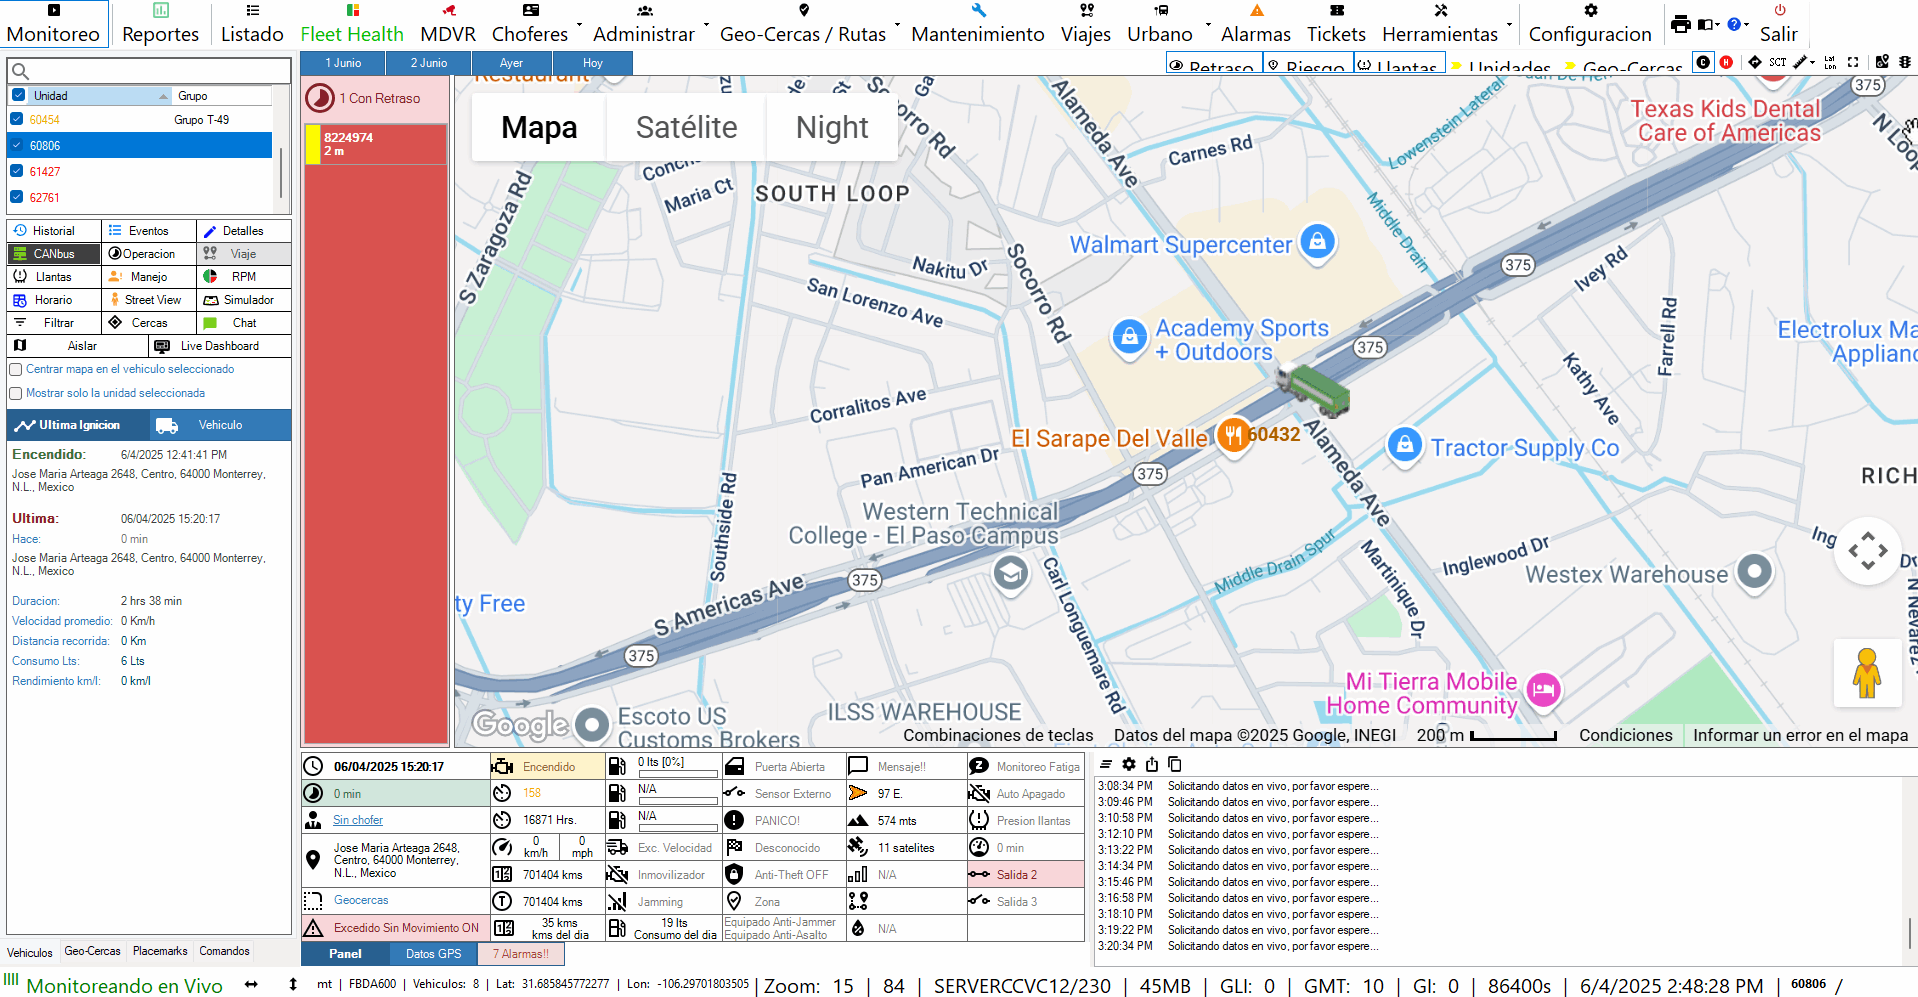Open the Eventos list

[x=149, y=231]
